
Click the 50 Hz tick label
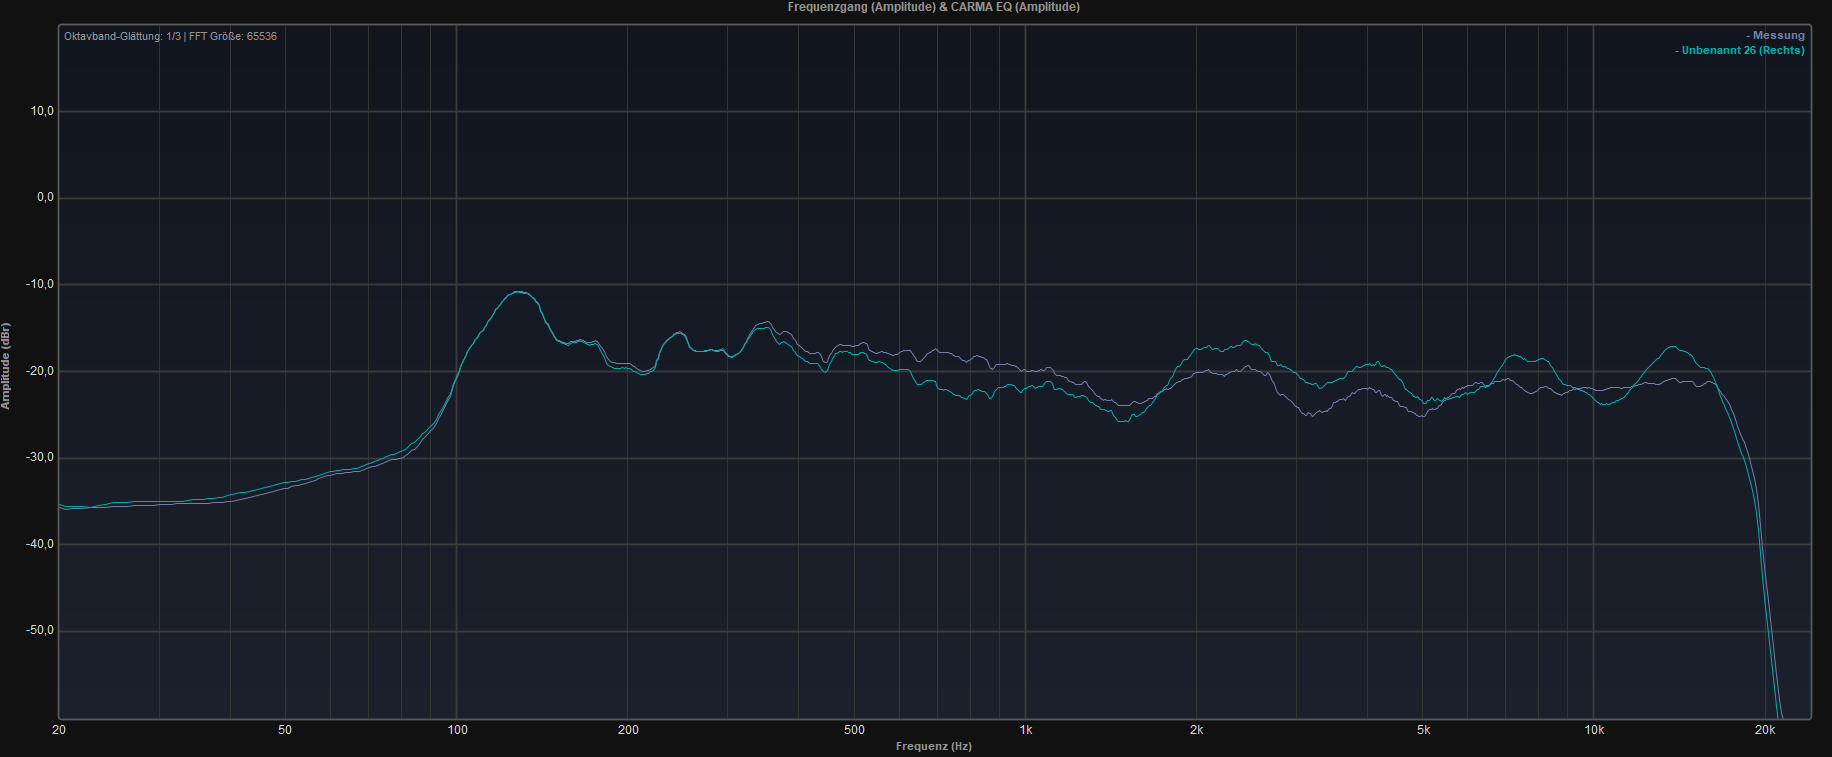coord(285,730)
